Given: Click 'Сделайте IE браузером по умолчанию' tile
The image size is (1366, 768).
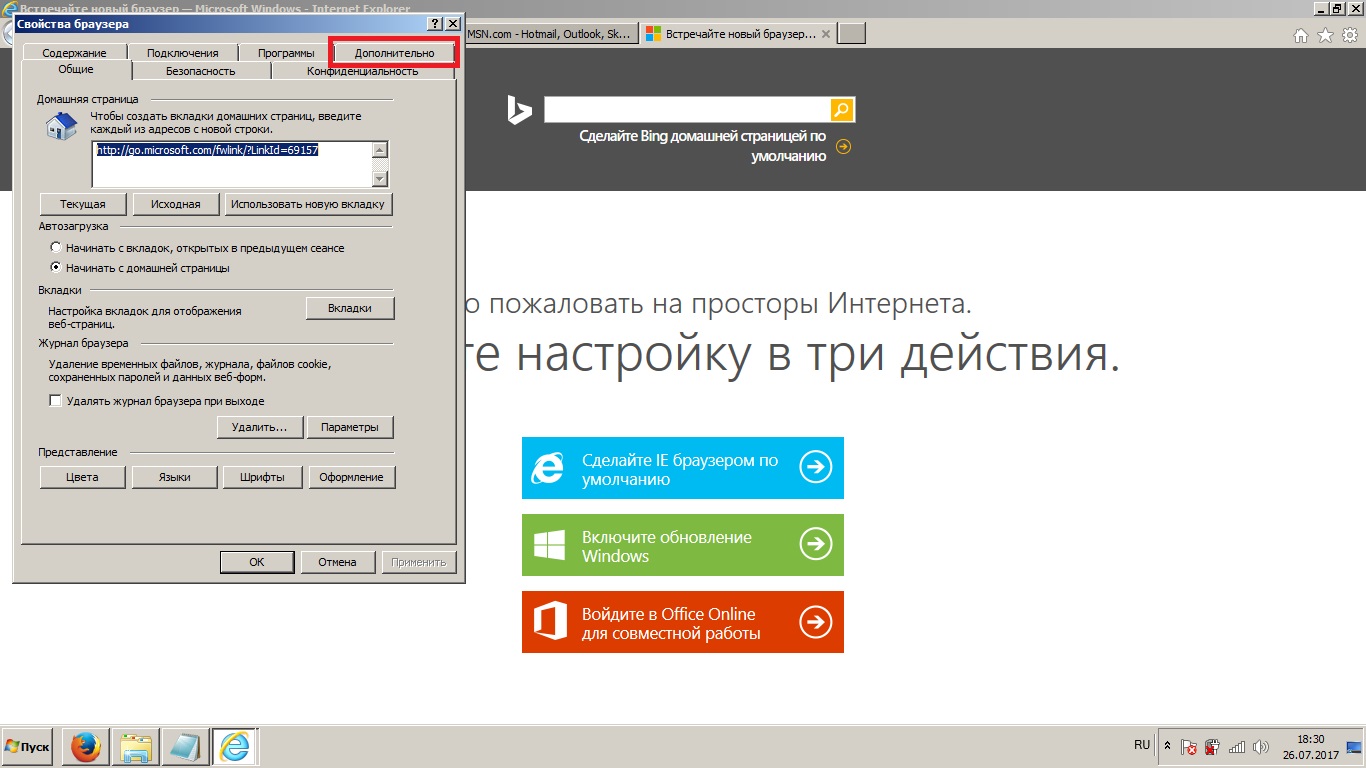Looking at the screenshot, I should point(683,468).
